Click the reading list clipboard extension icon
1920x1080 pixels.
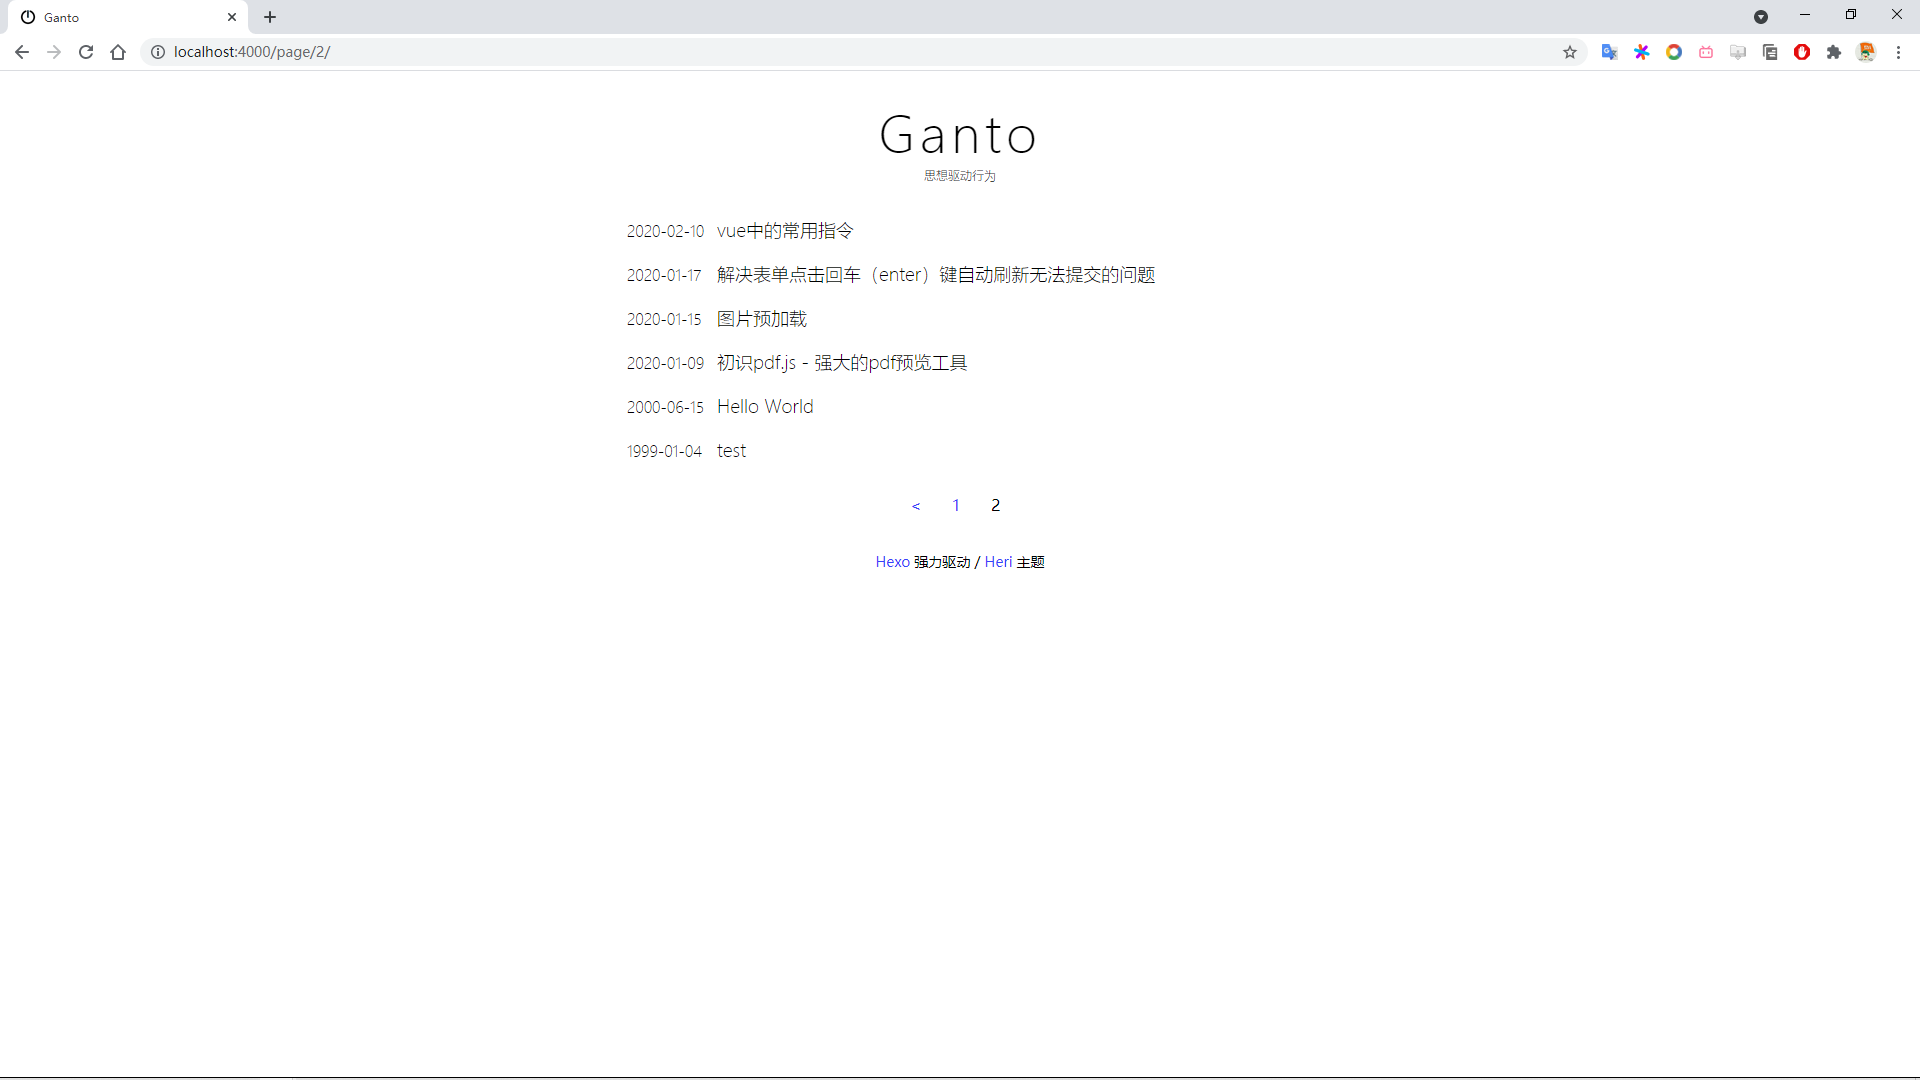click(1770, 52)
